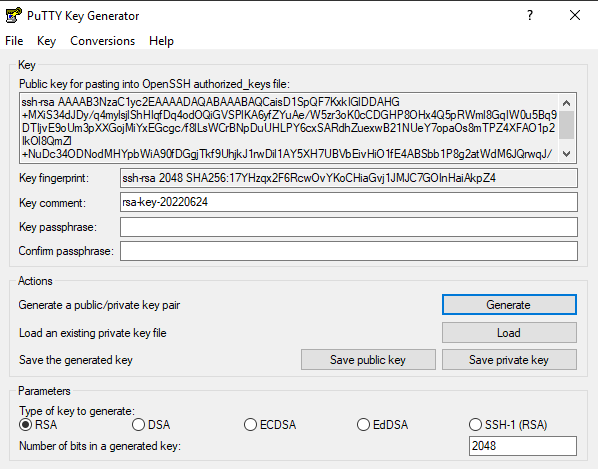
Task: Click the public key scrollbar thumb
Action: (566, 125)
